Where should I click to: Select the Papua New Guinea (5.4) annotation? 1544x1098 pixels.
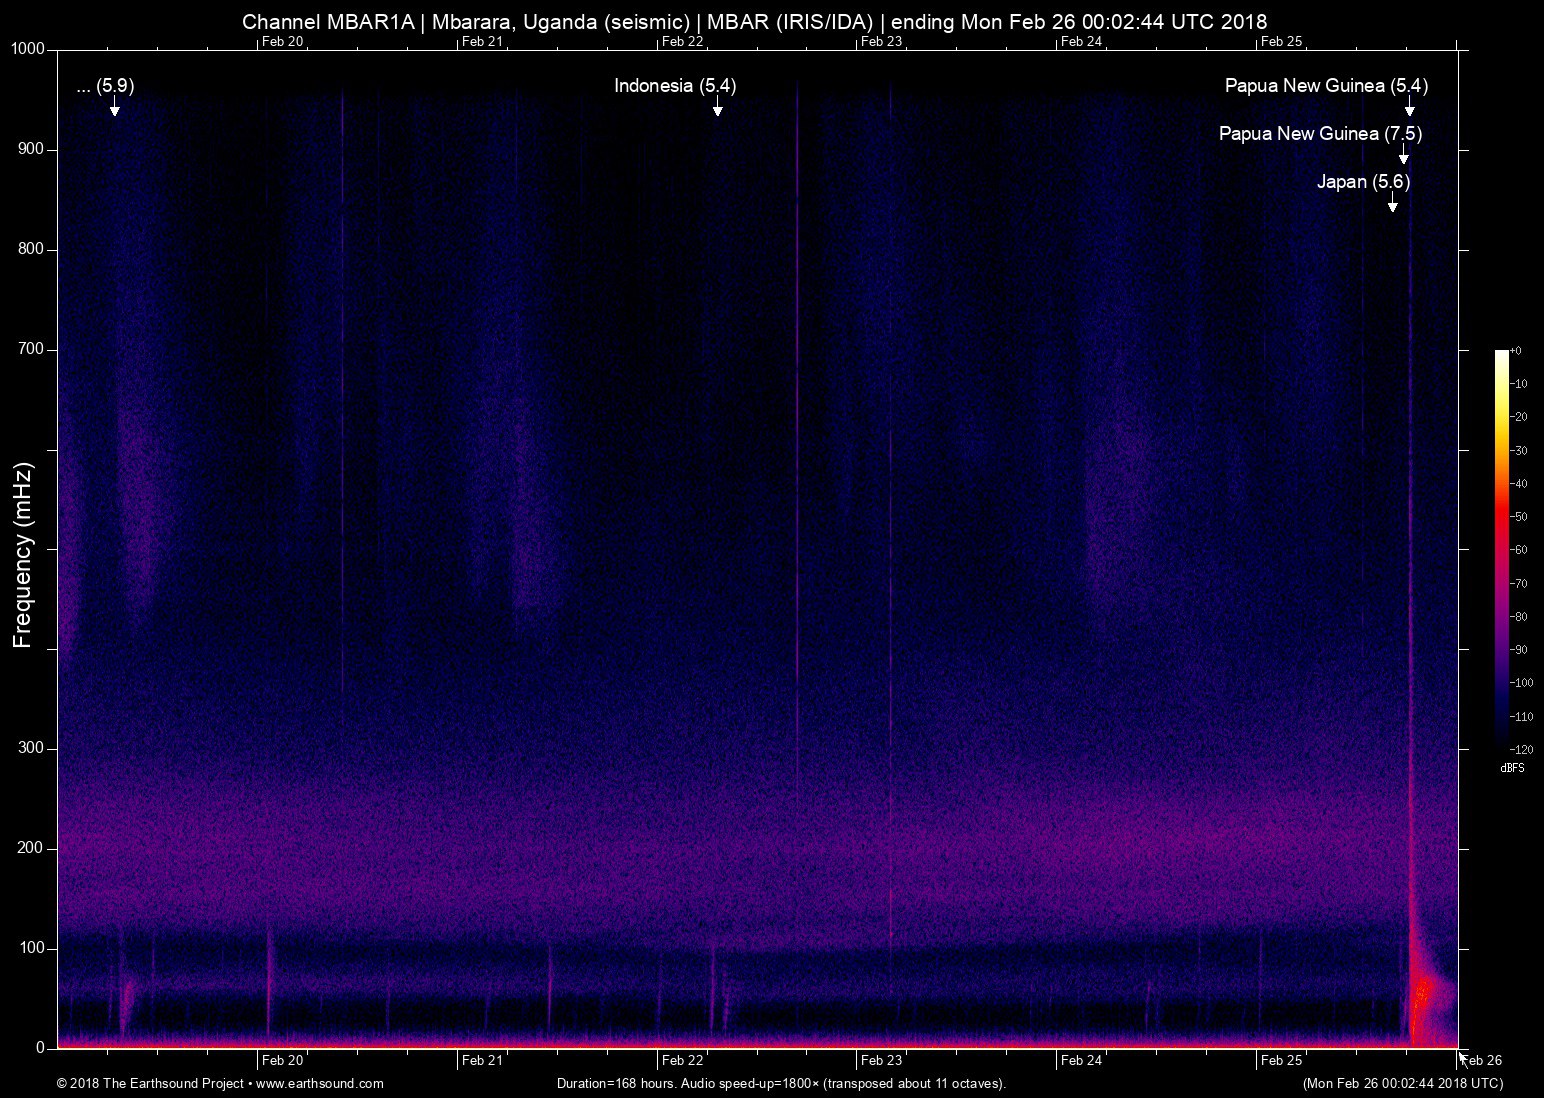click(x=1327, y=86)
